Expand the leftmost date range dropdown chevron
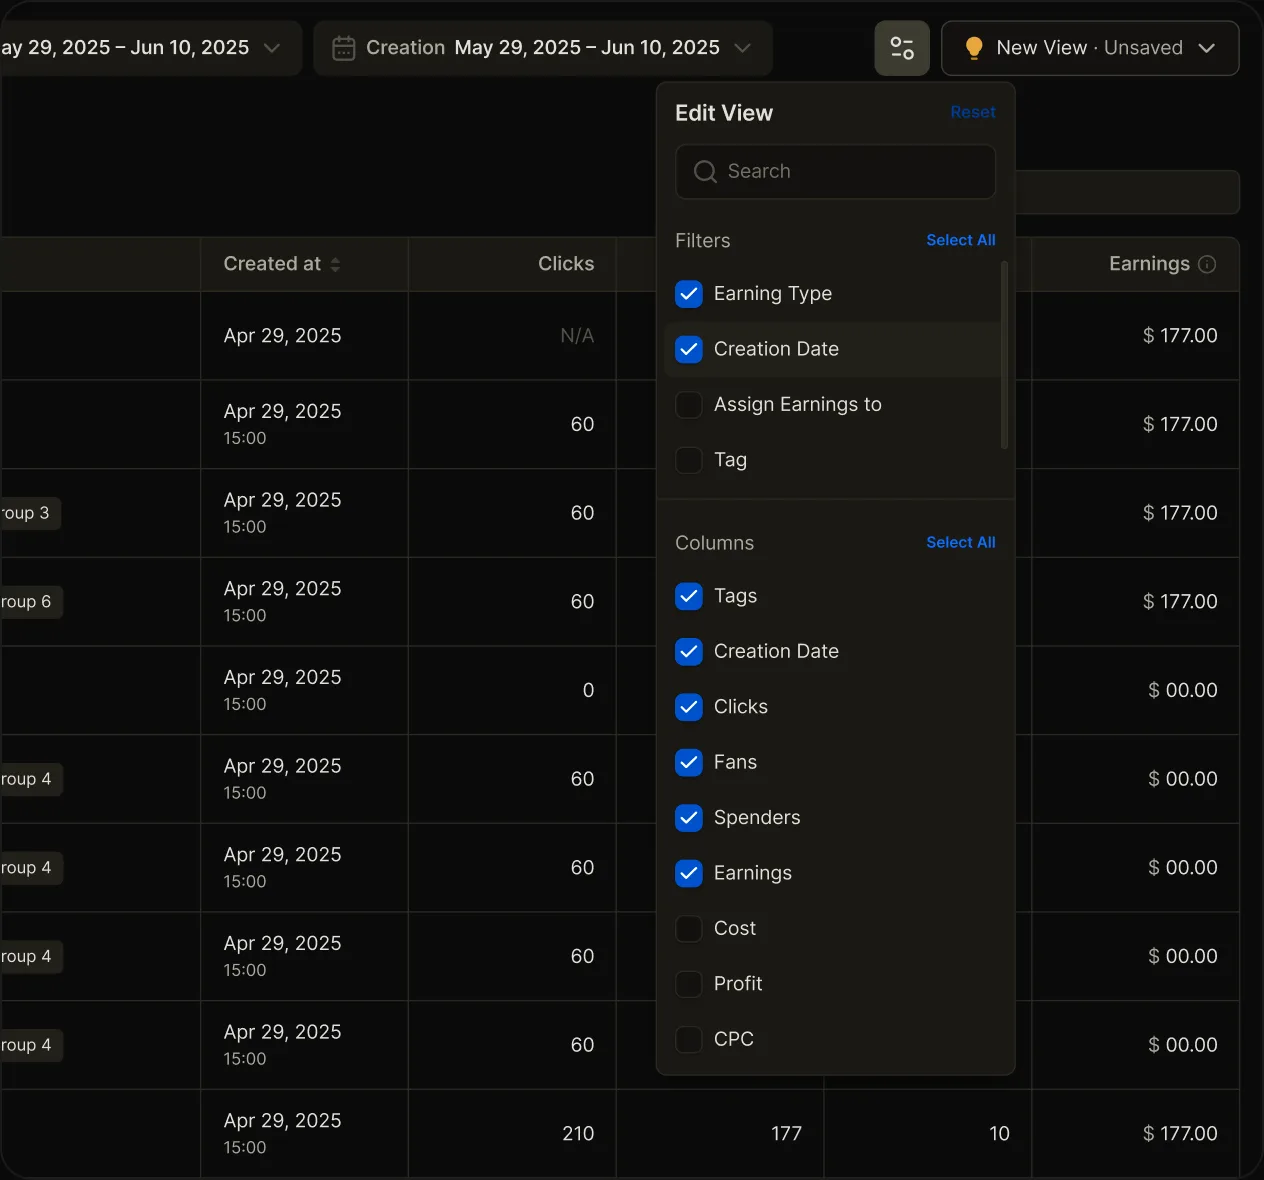Screen dimensions: 1264x1180 (271, 48)
